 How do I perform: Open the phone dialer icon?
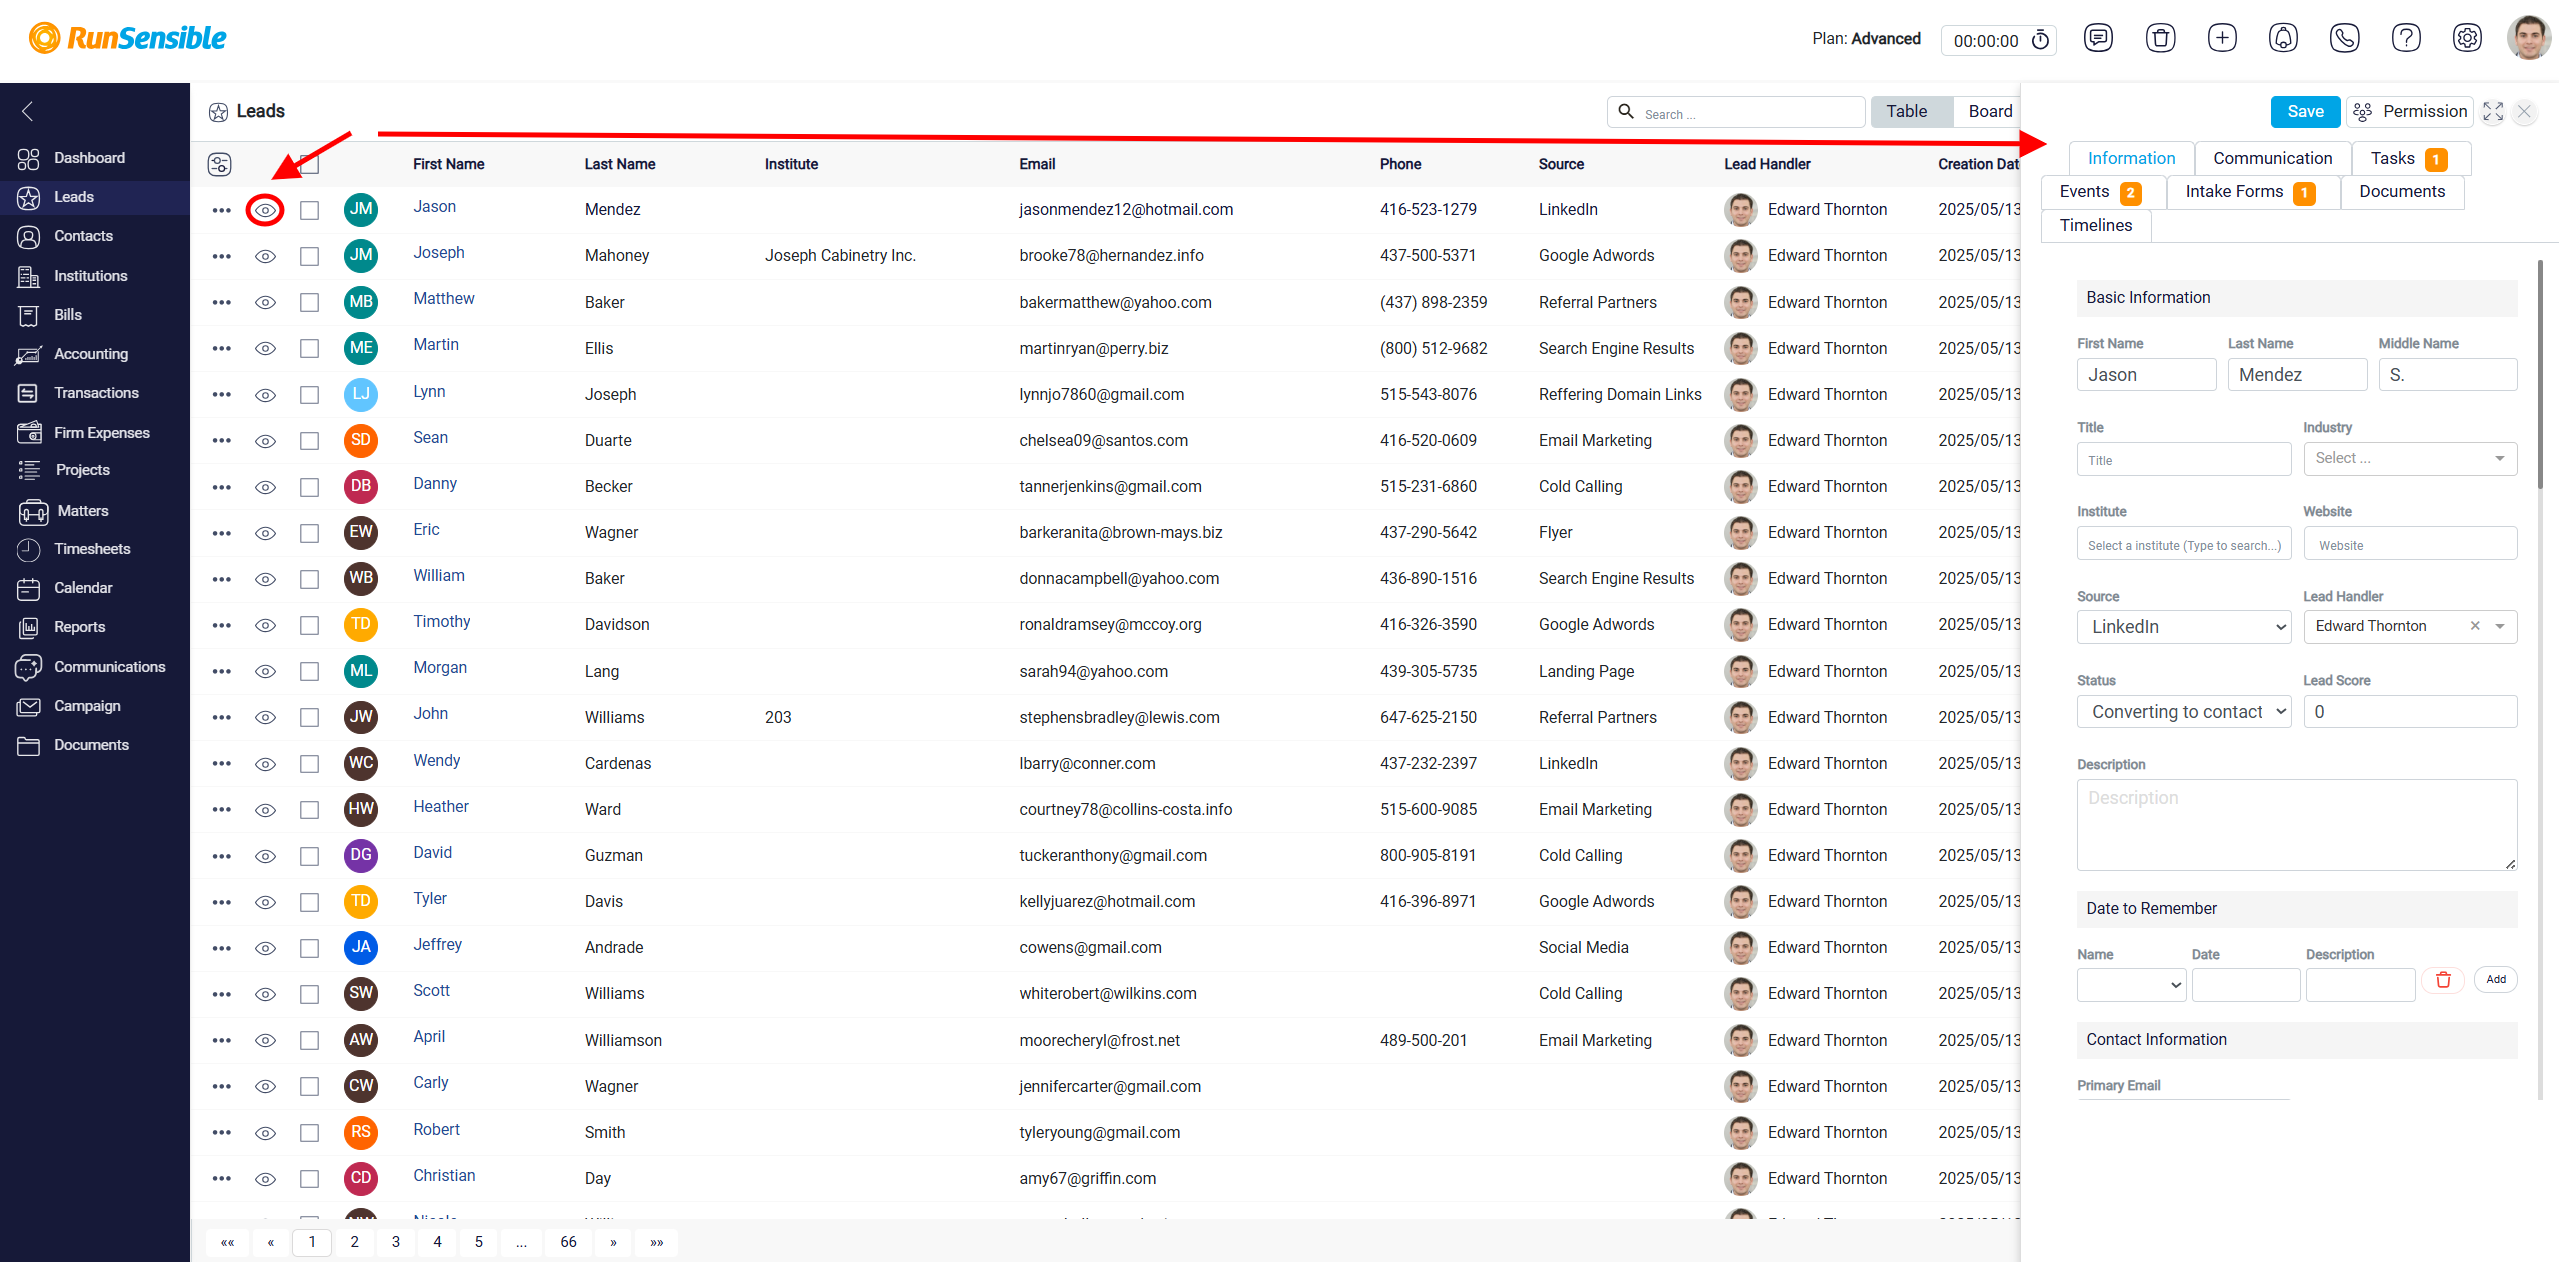(x=2344, y=38)
